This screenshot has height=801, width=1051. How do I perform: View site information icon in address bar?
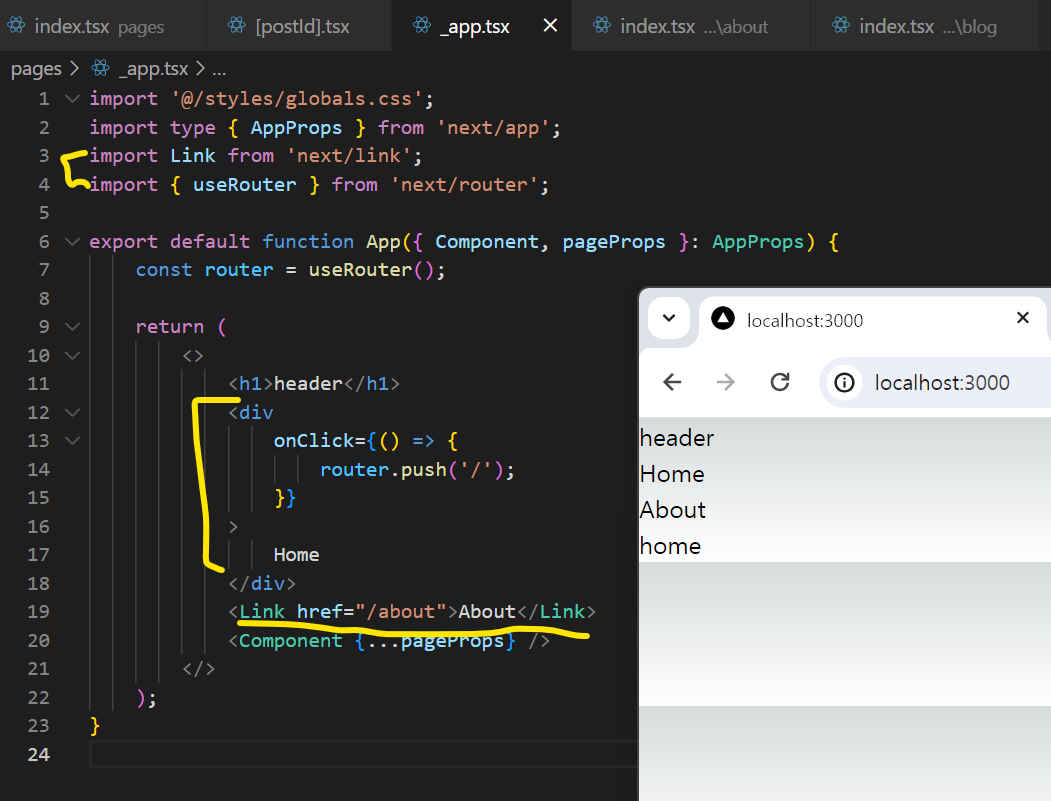click(x=844, y=383)
